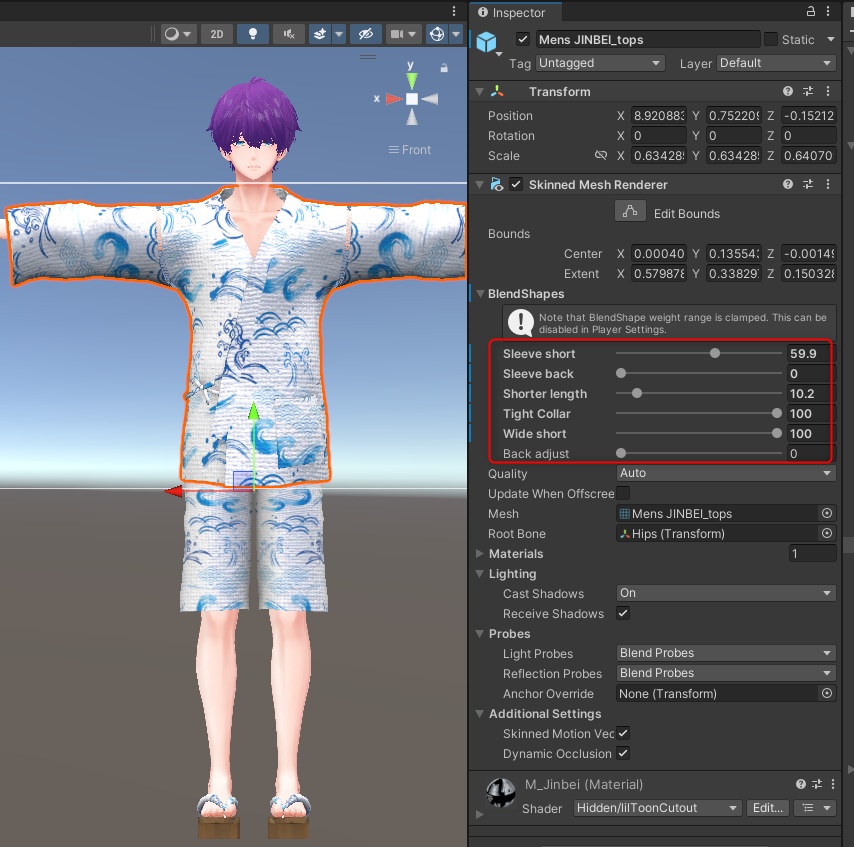The image size is (854, 847).
Task: Open Transform presets icon
Action: pyautogui.click(x=808, y=92)
